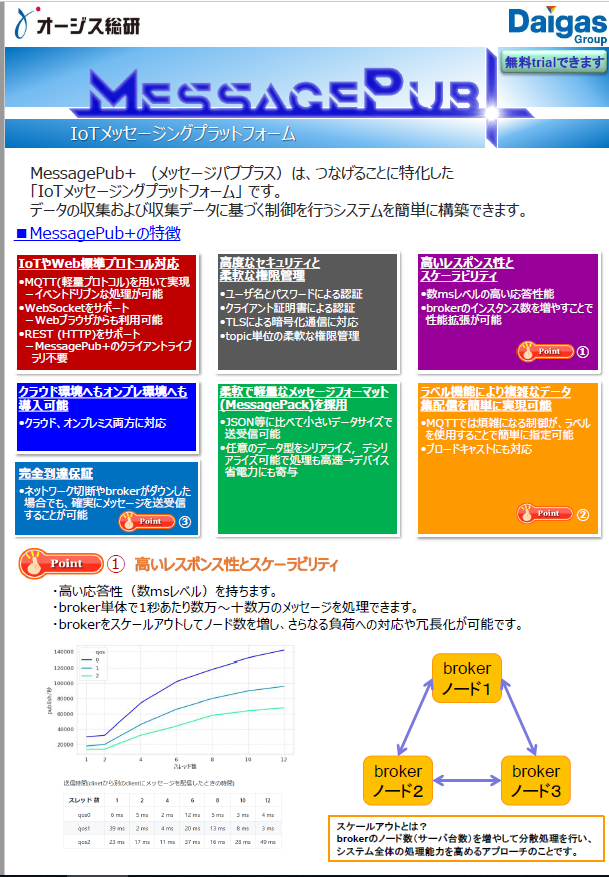Click the 高い応答性（数msレベル）を持ちます line
Image resolution: width=609 pixels, height=877 pixels.
point(165,591)
